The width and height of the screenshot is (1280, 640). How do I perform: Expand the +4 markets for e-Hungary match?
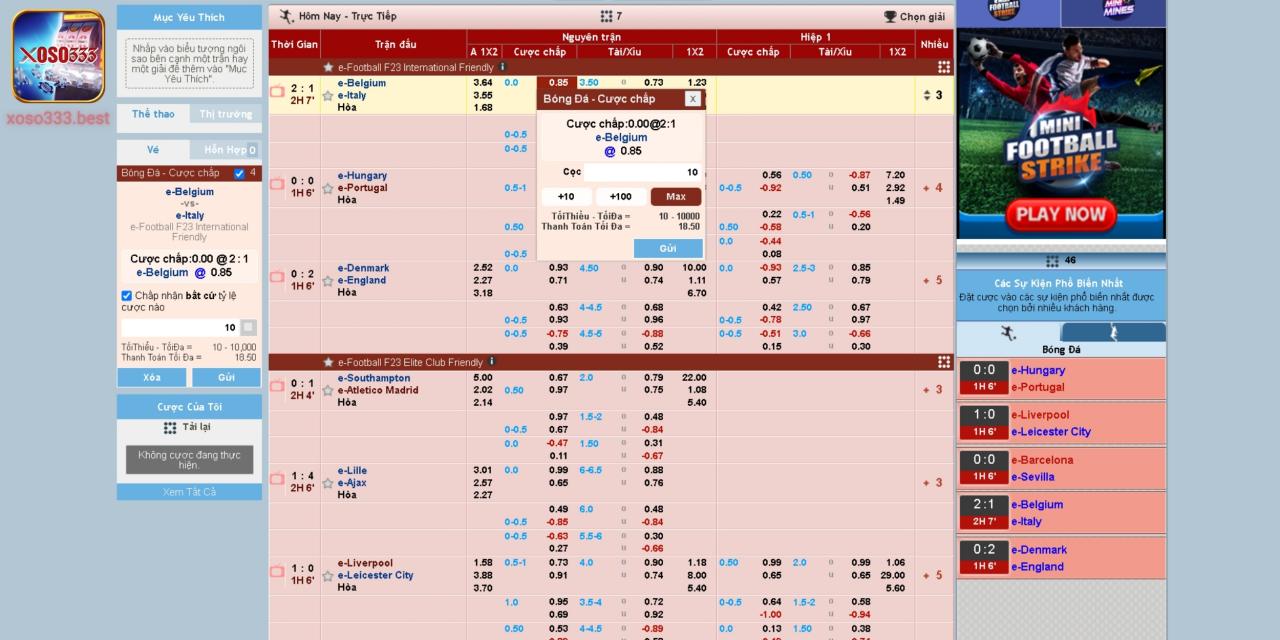click(x=932, y=188)
